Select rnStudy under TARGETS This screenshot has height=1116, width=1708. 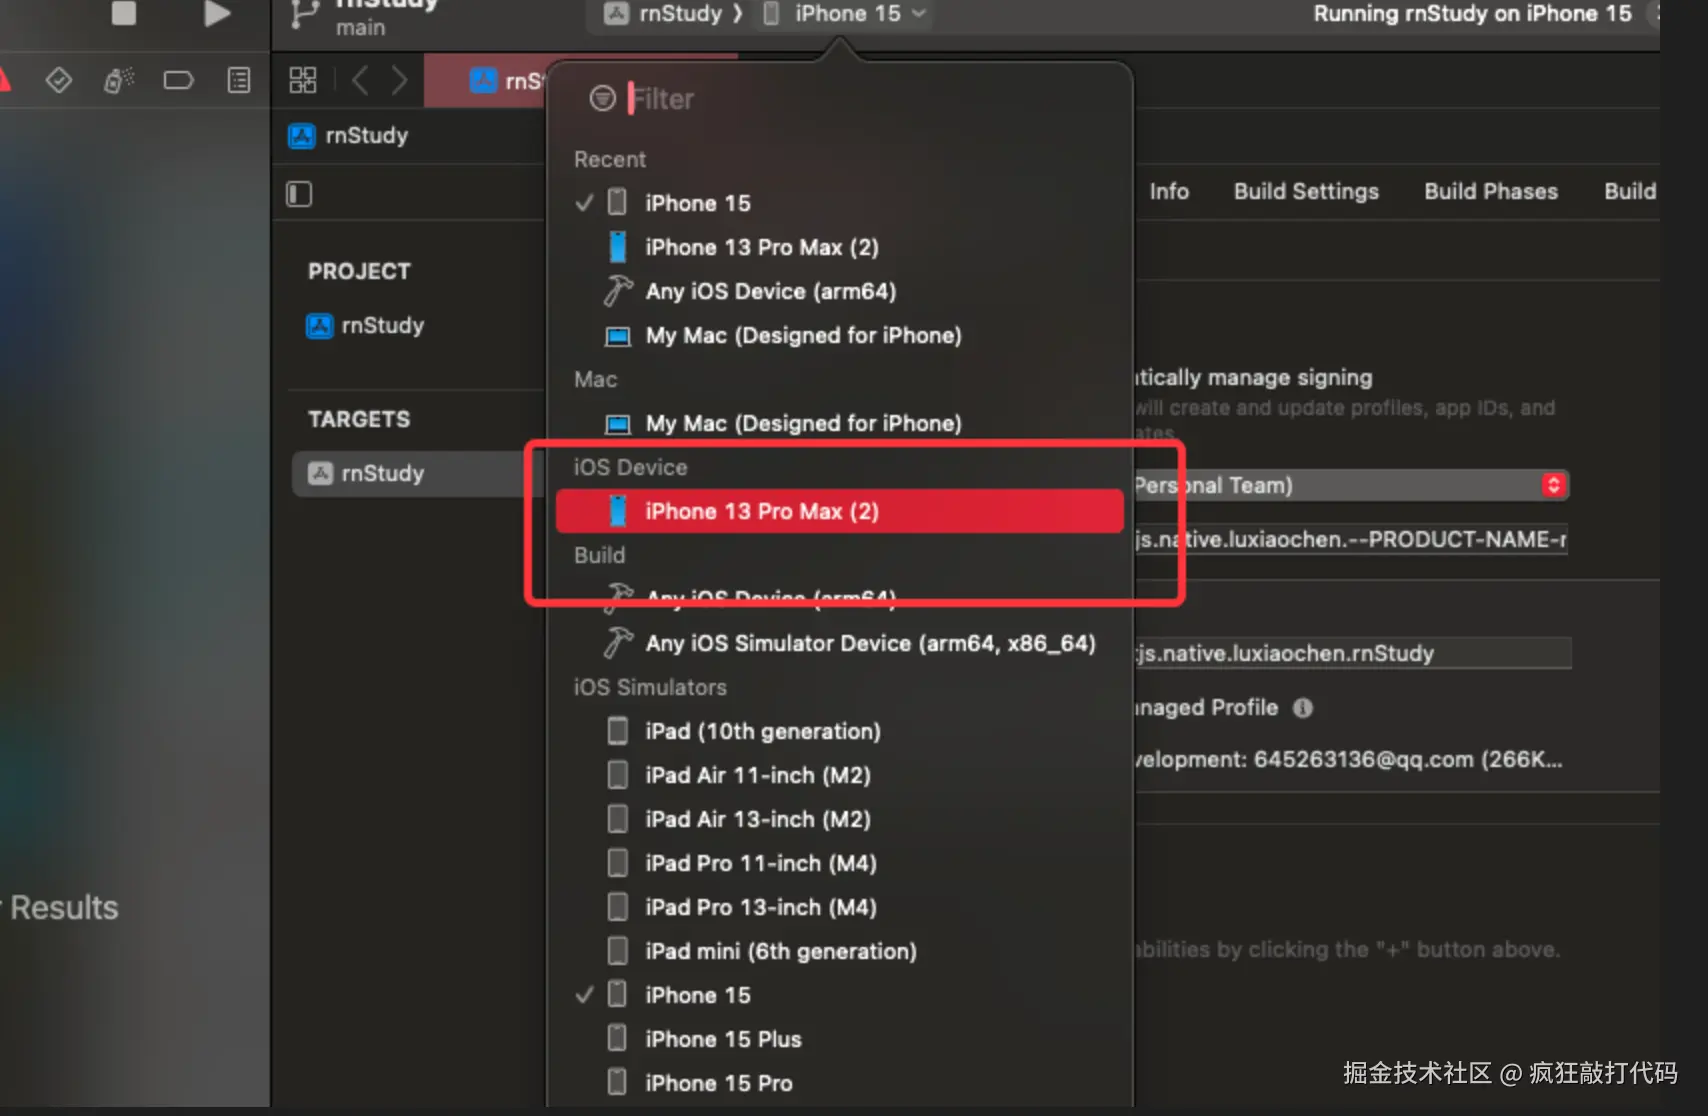click(418, 473)
